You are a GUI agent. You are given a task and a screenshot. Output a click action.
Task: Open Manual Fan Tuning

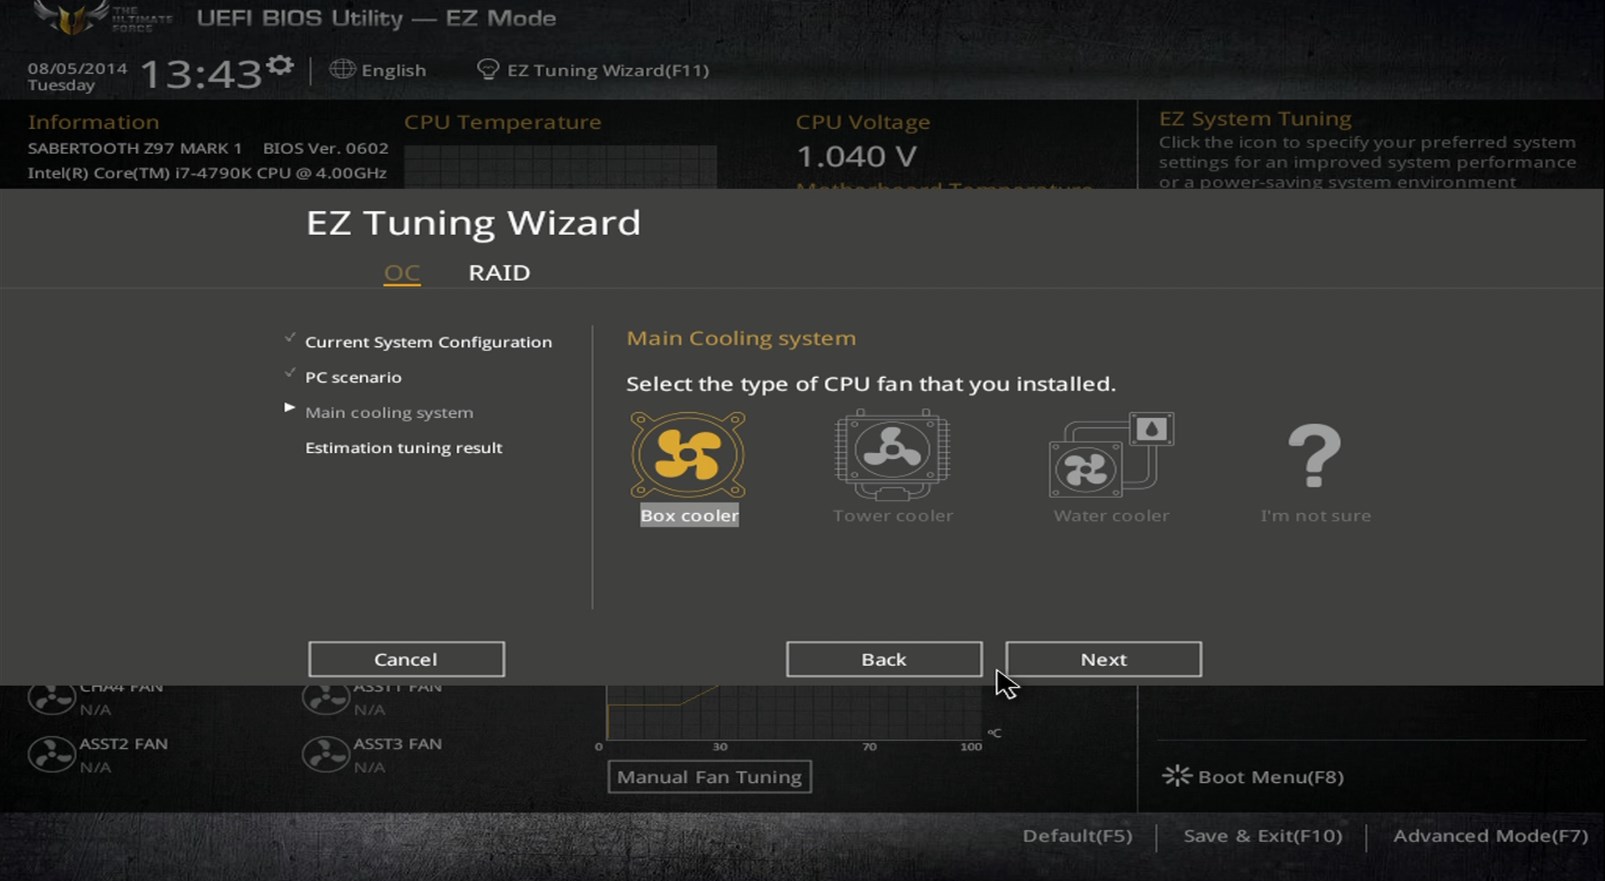coord(709,777)
